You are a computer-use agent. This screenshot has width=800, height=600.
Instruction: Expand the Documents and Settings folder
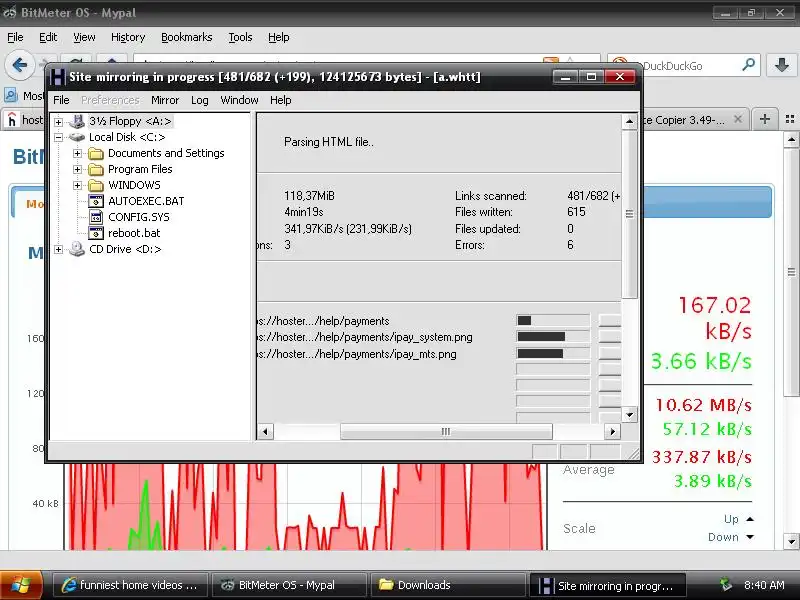tap(77, 153)
